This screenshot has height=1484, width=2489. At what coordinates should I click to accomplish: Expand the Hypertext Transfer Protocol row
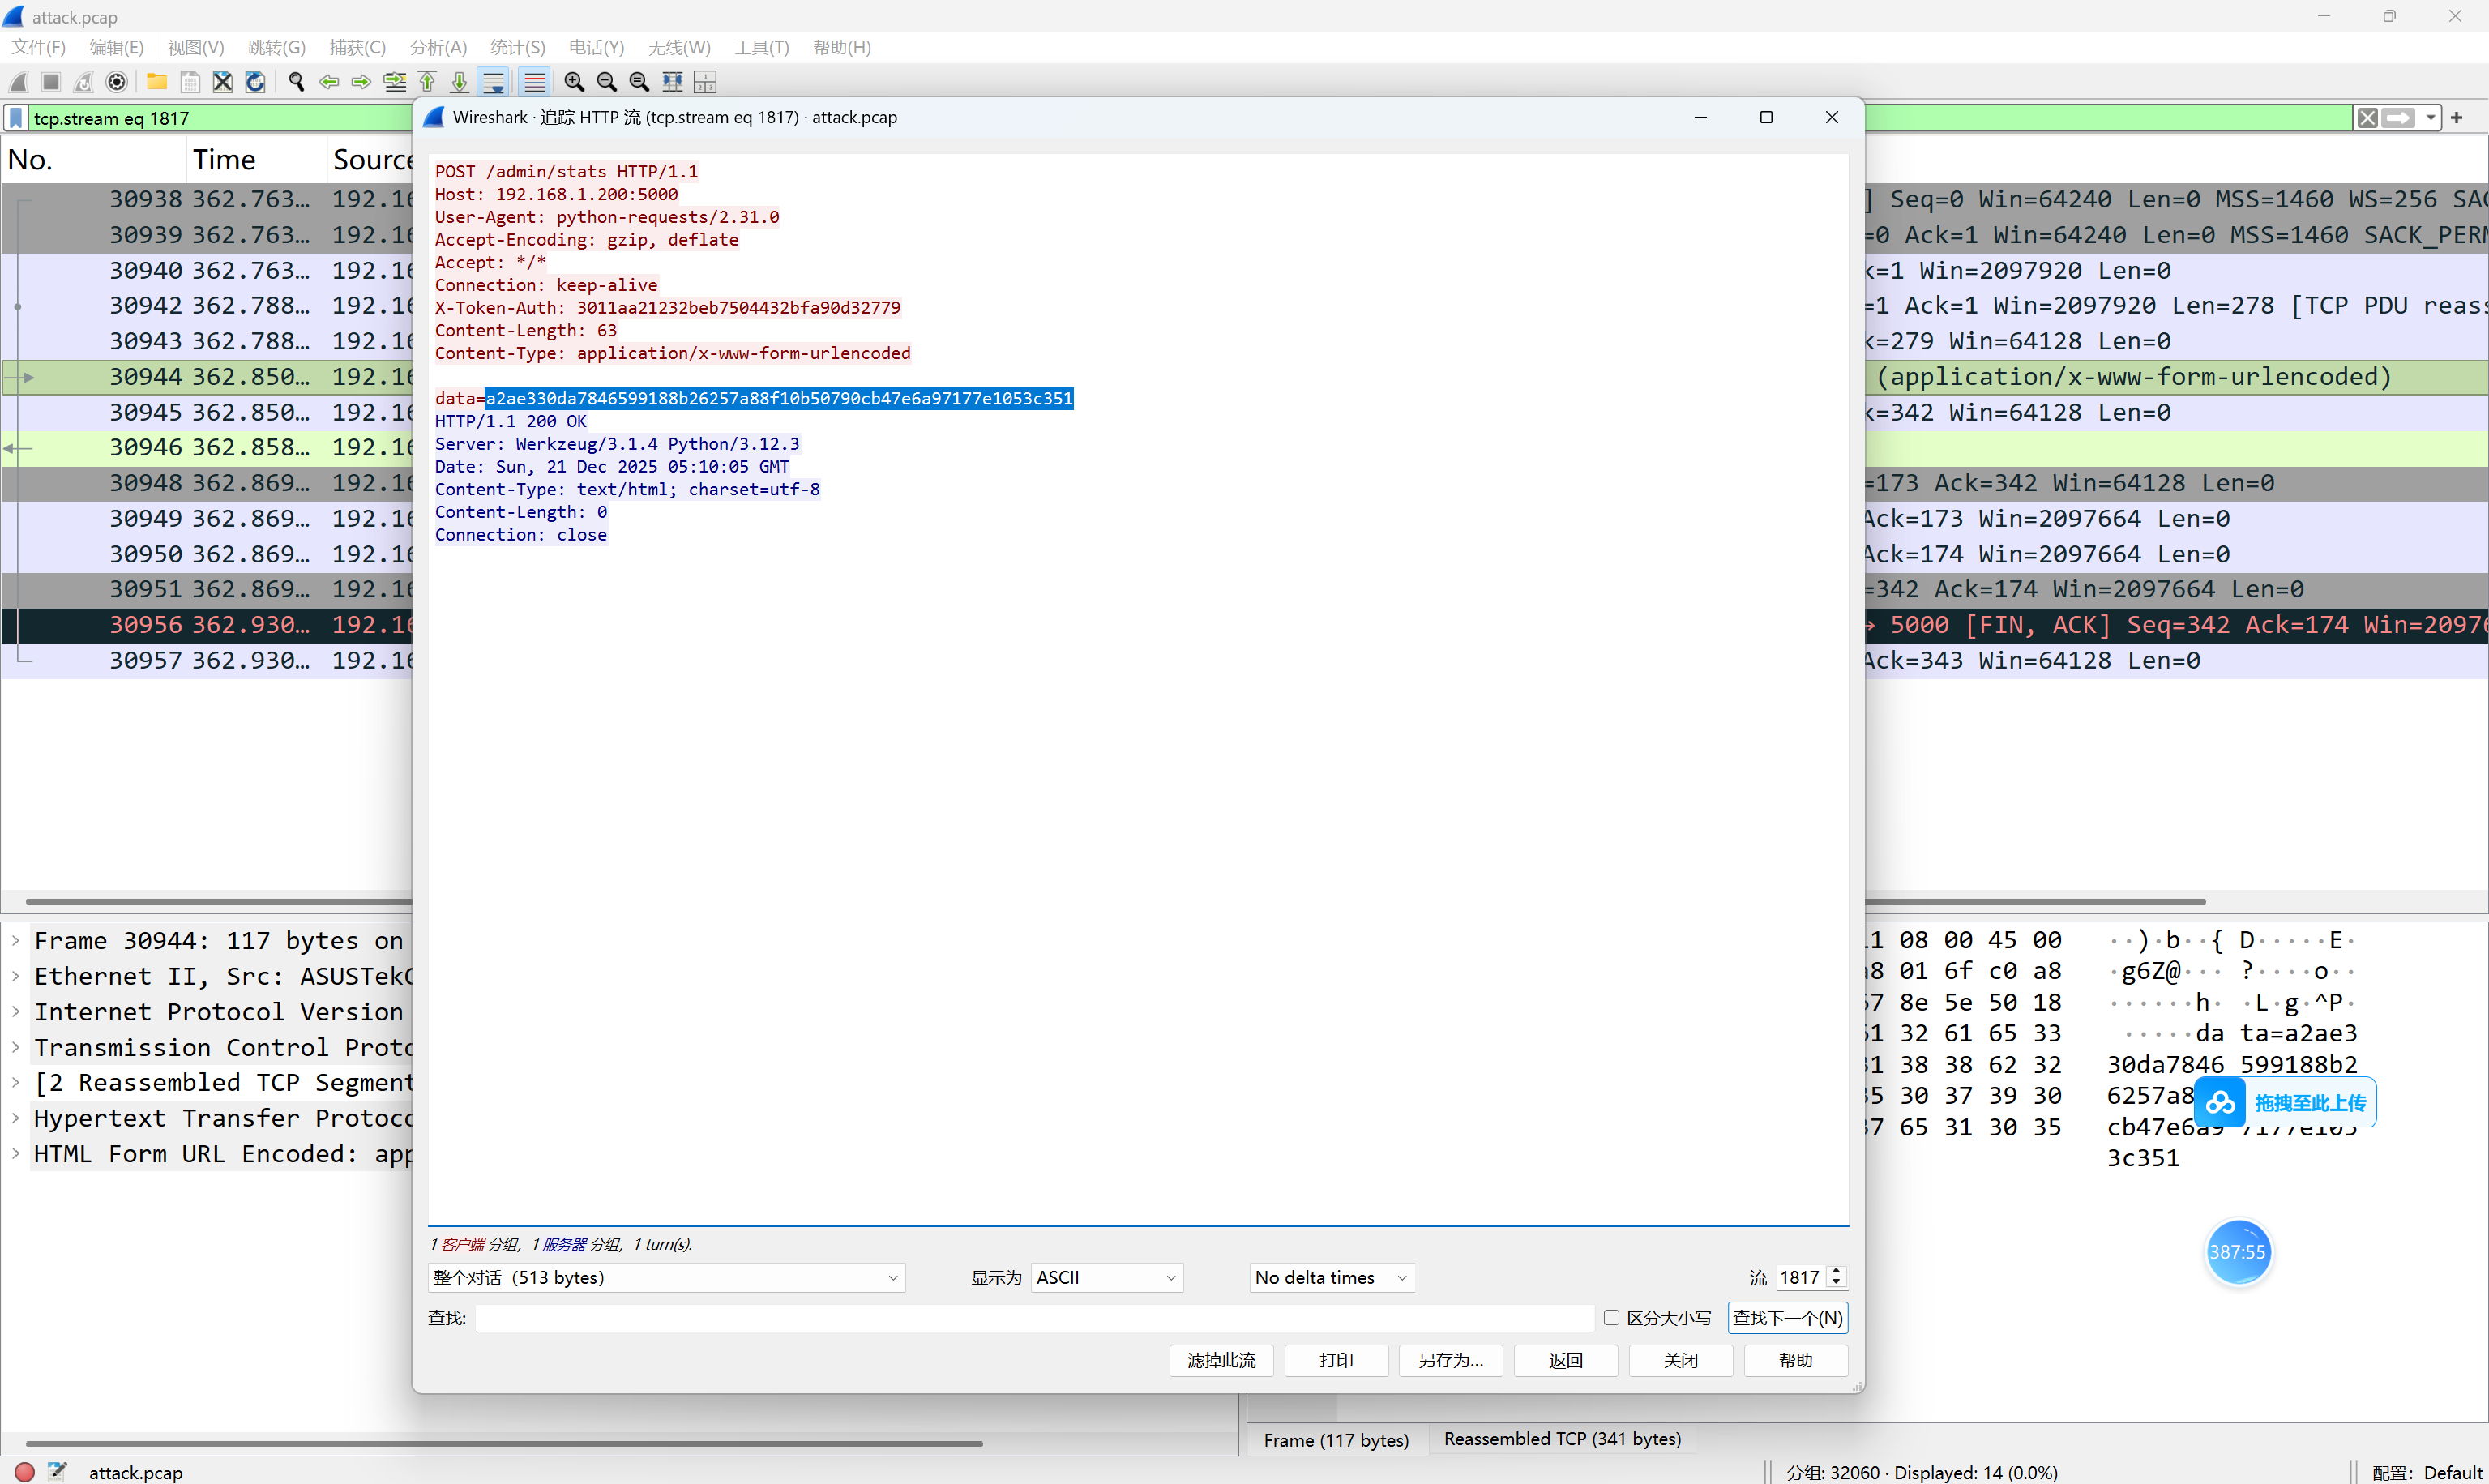pyautogui.click(x=16, y=1118)
